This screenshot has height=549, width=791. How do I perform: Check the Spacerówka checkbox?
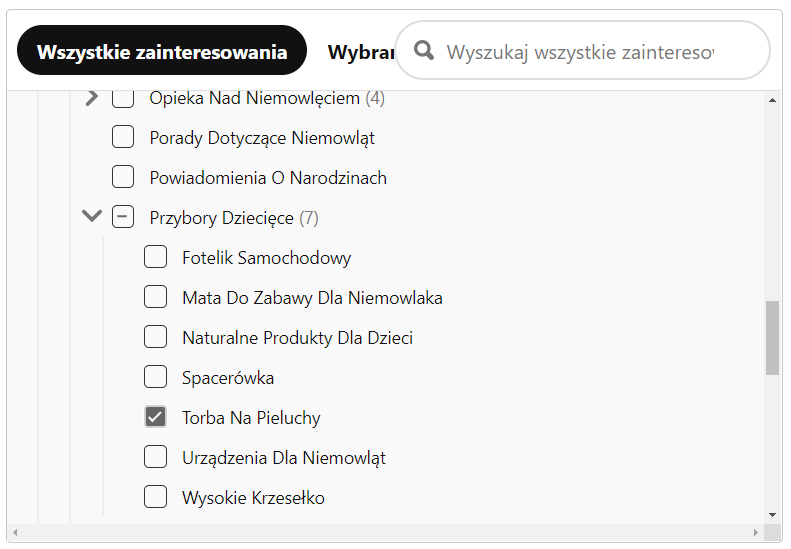coord(155,377)
